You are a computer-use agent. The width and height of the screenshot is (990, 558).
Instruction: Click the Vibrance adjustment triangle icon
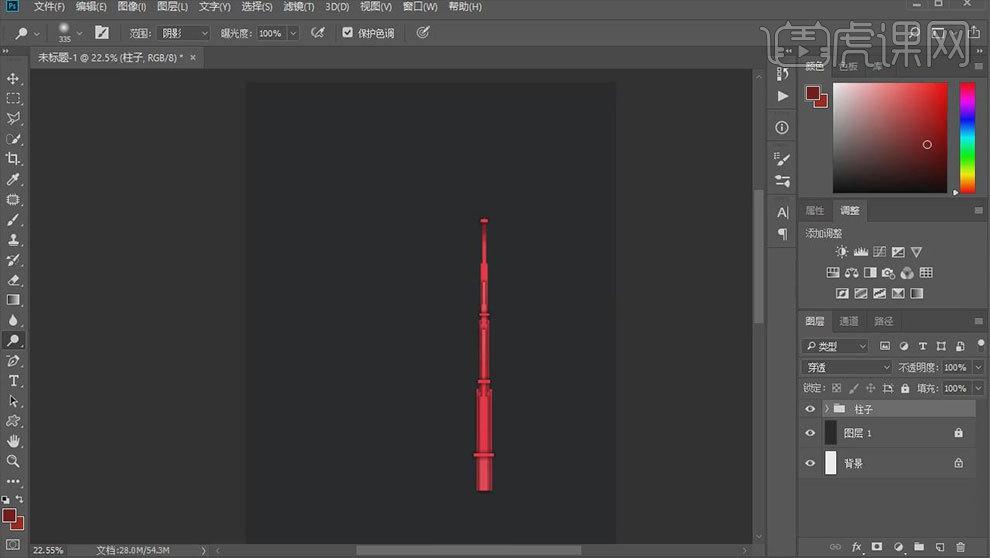916,252
